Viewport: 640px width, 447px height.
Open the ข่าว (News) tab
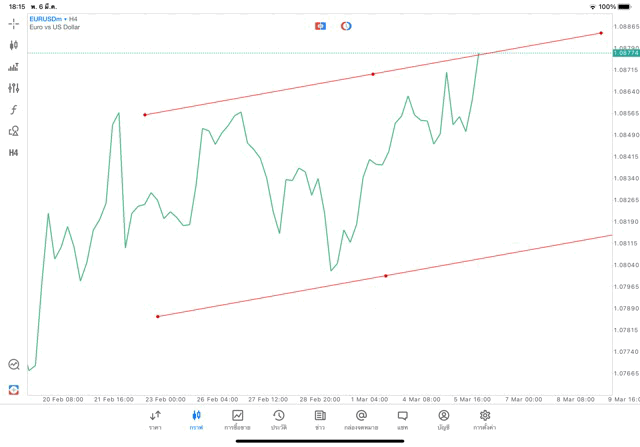(320, 419)
